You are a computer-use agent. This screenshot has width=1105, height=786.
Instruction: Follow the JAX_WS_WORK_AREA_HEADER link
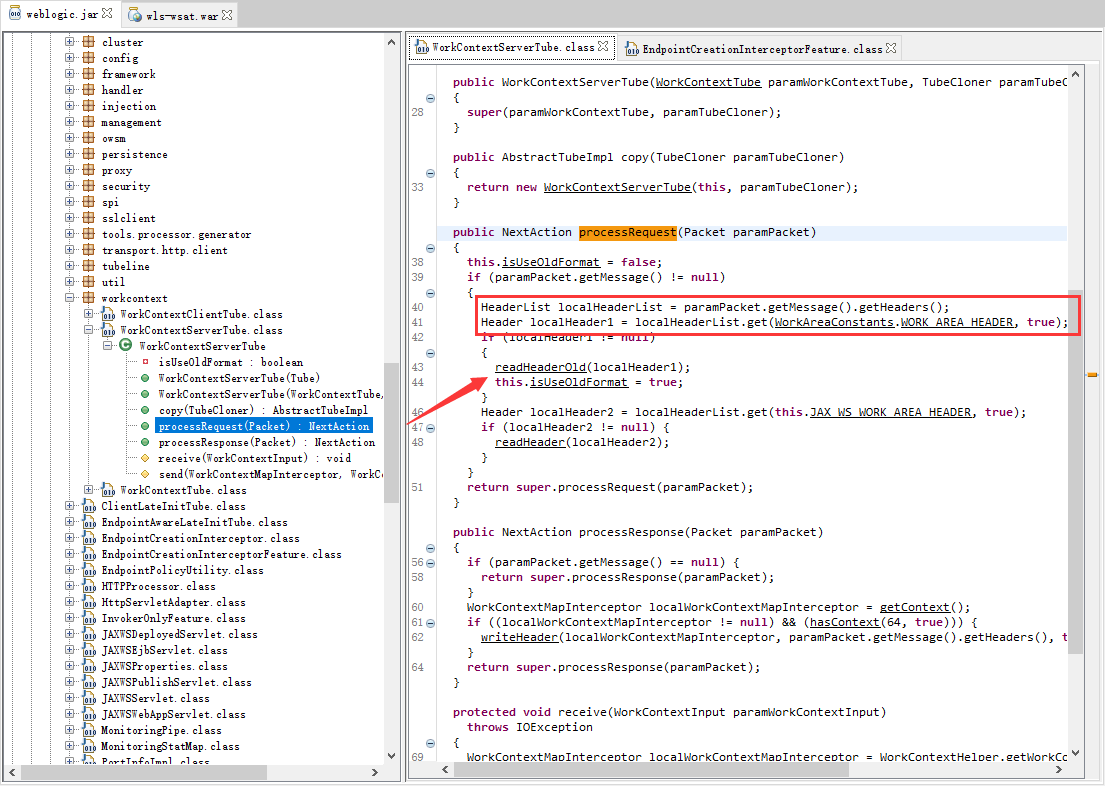[x=890, y=412]
